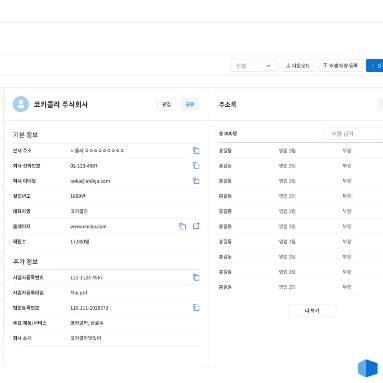Copy the 회사 전화번호 02-123-4567

196,166
